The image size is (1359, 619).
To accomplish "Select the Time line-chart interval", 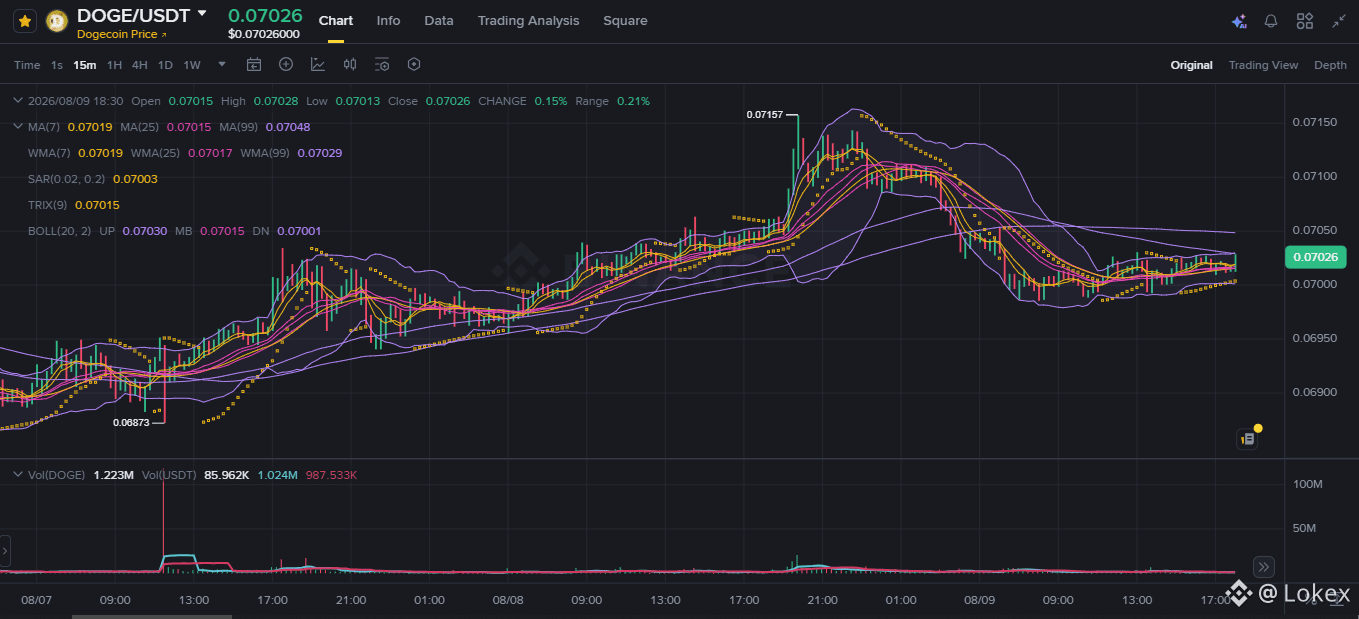I will pos(27,65).
